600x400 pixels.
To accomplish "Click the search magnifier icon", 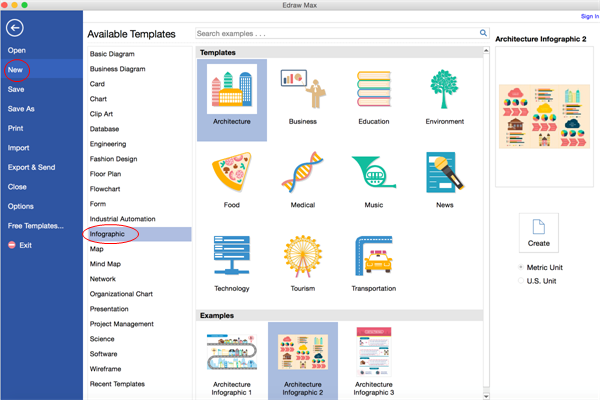I will pyautogui.click(x=483, y=33).
